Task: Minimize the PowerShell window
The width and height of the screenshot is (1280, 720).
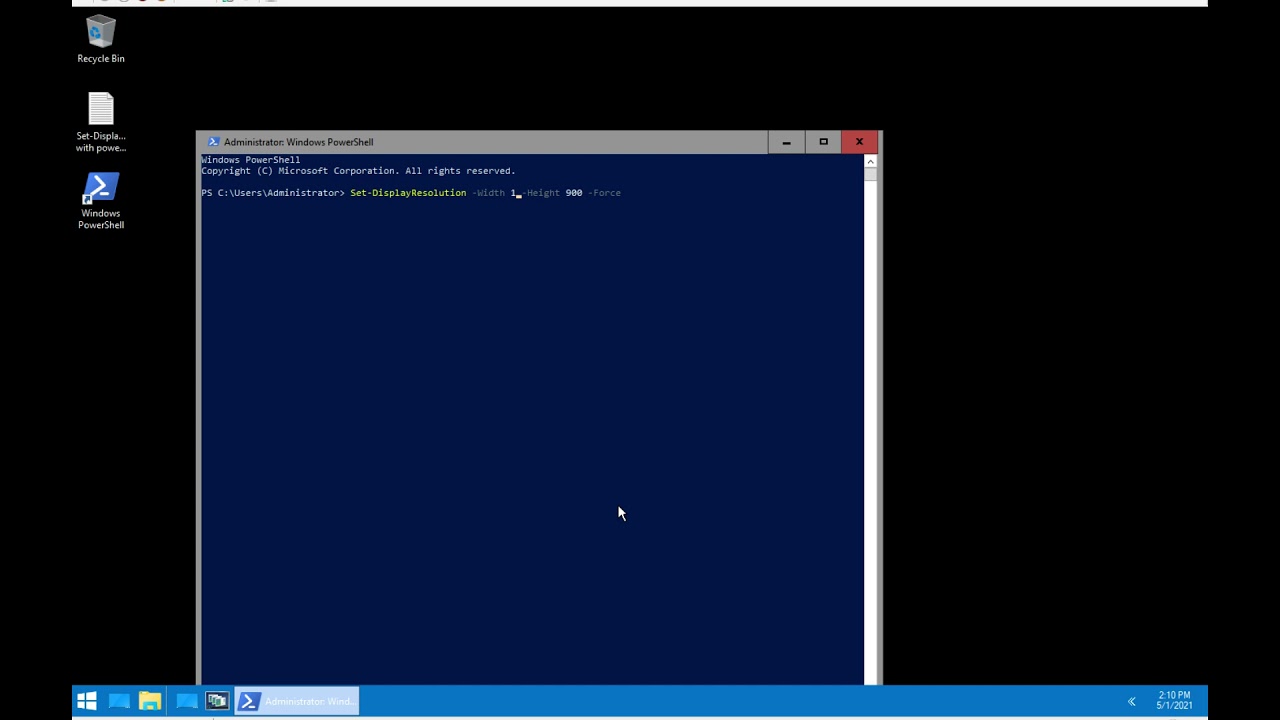Action: [x=786, y=142]
